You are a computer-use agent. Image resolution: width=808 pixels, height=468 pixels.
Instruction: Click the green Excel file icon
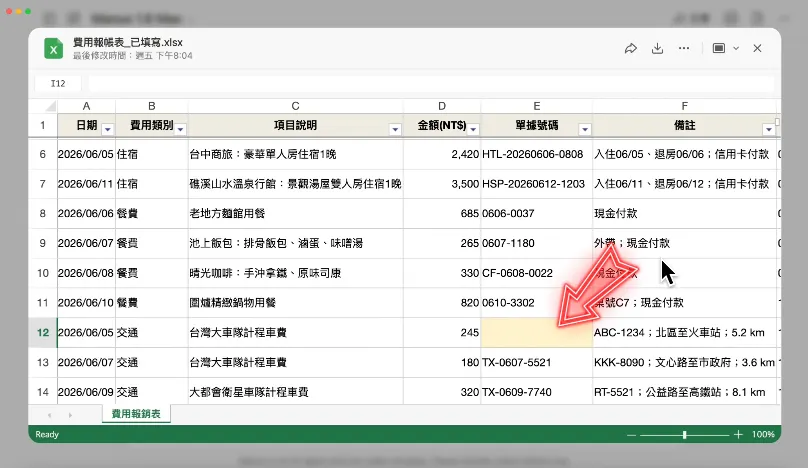pyautogui.click(x=53, y=48)
